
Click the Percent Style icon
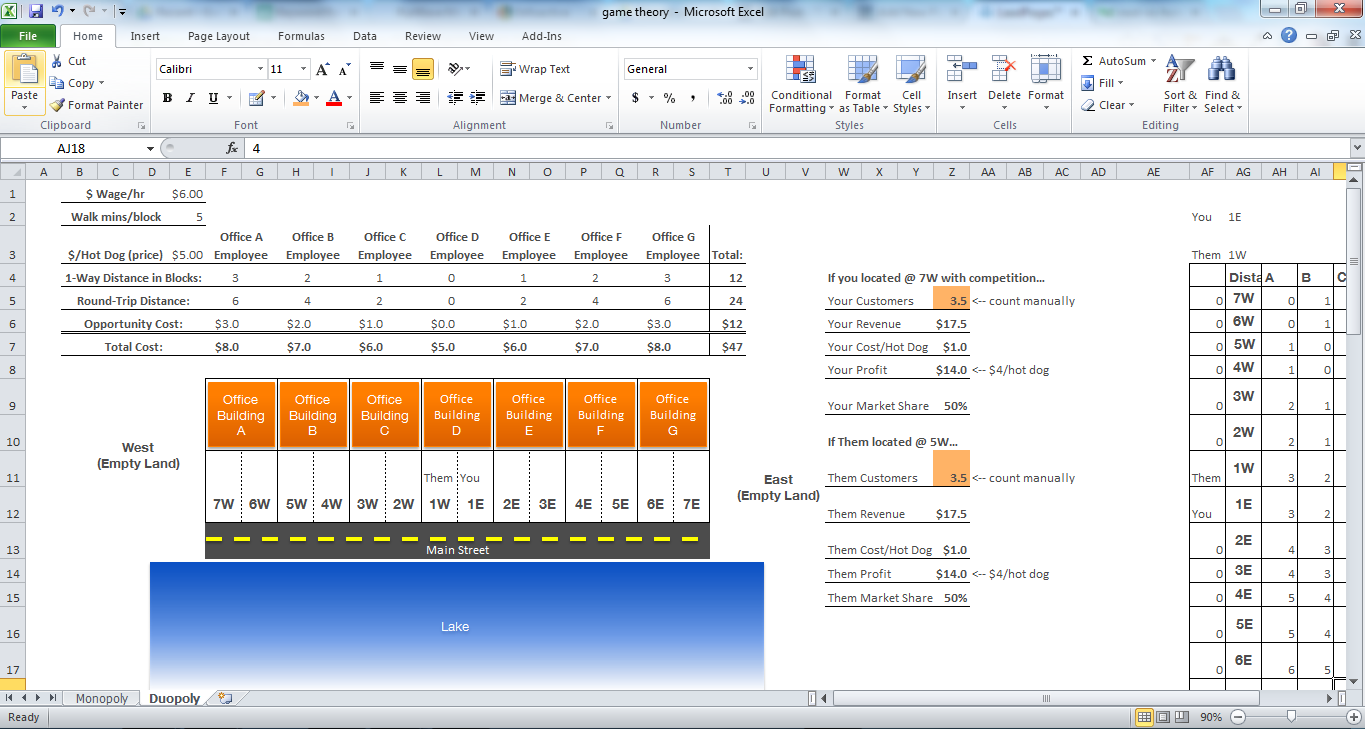670,98
